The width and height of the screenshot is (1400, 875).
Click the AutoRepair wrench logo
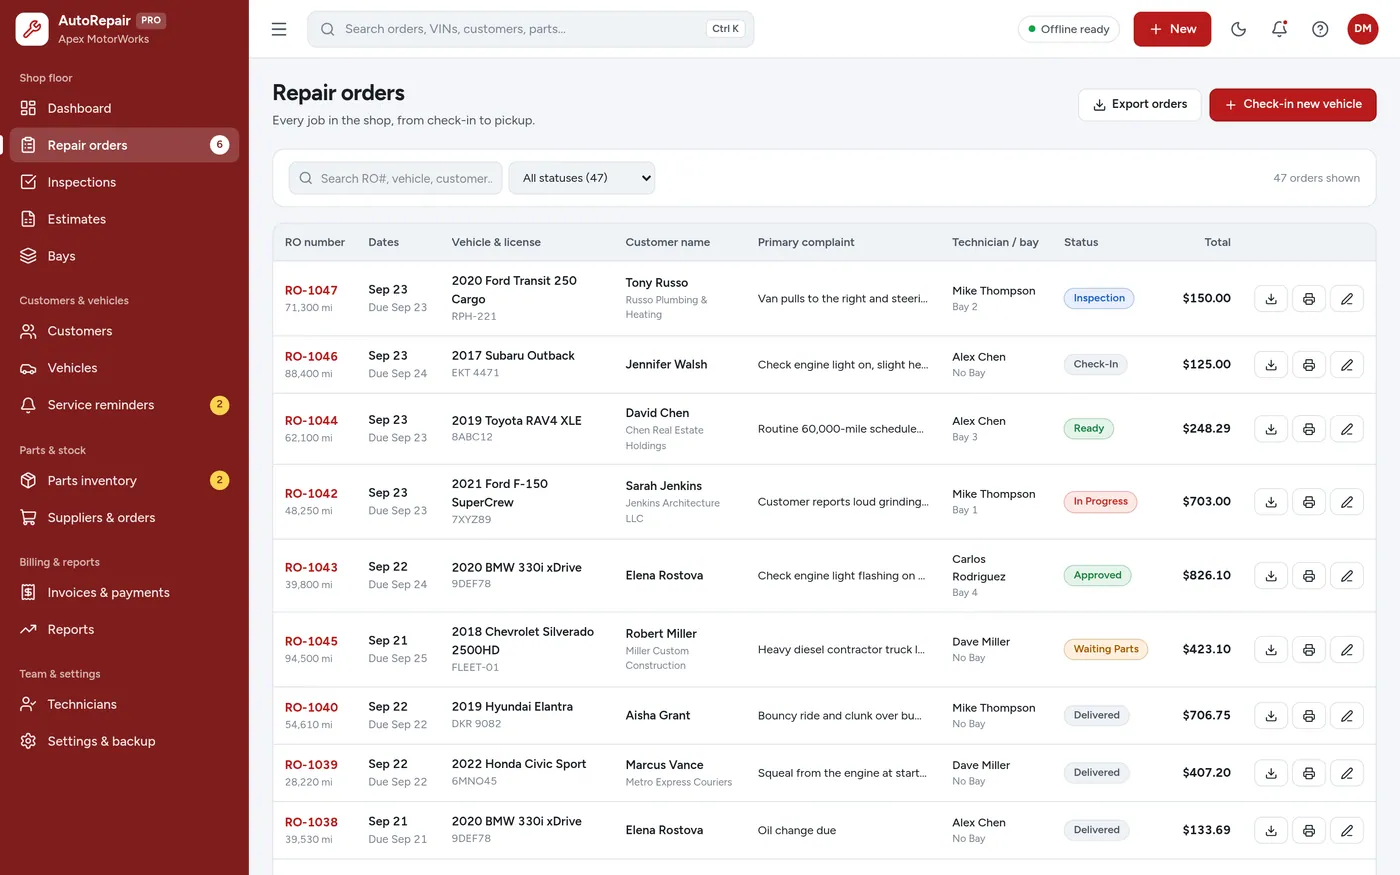click(32, 29)
